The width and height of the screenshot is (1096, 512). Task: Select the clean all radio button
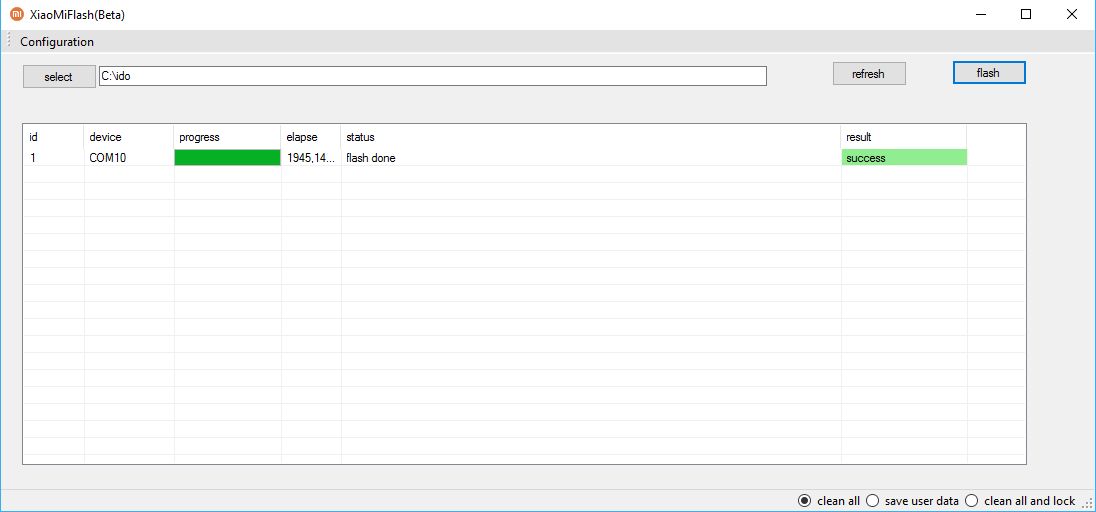point(829,501)
